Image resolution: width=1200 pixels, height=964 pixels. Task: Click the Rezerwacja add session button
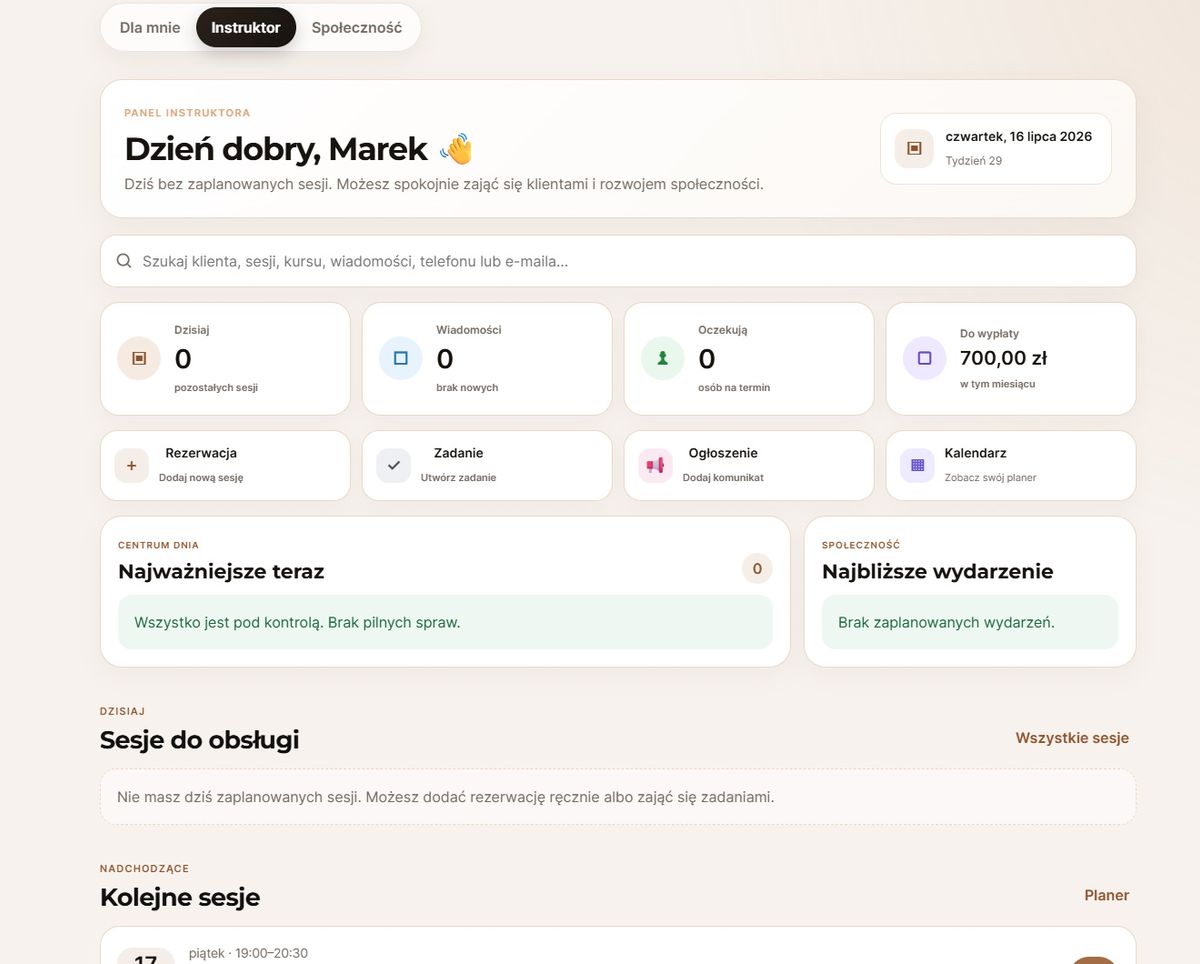tap(225, 466)
